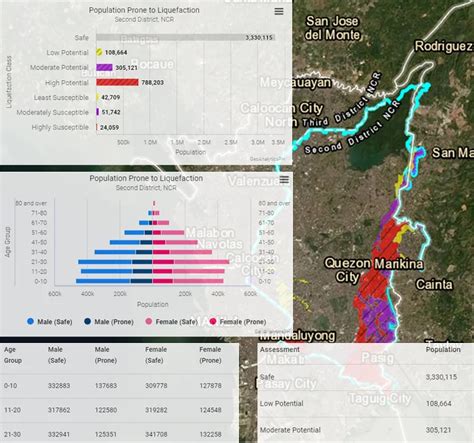Select the High Potential axis label
The image size is (474, 443).
coord(67,83)
